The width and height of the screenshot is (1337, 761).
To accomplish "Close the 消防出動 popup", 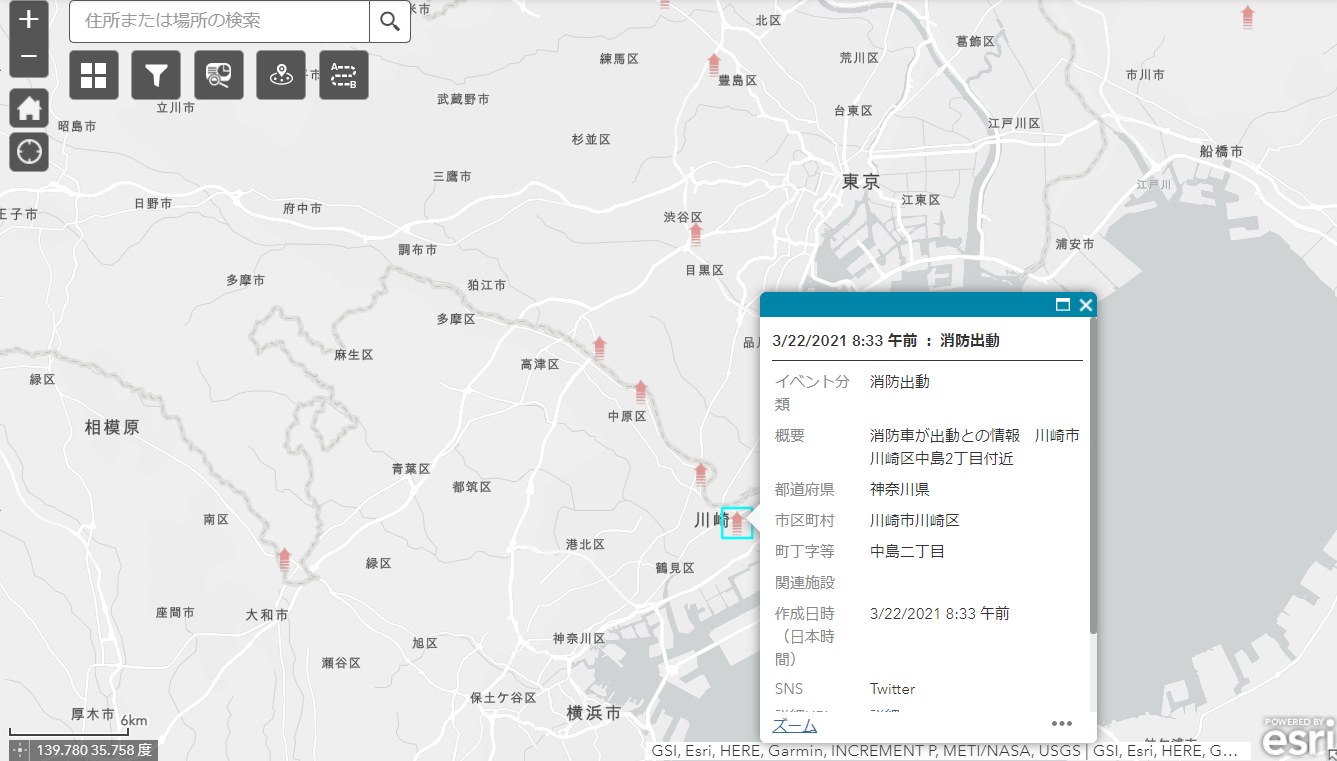I will click(x=1085, y=305).
